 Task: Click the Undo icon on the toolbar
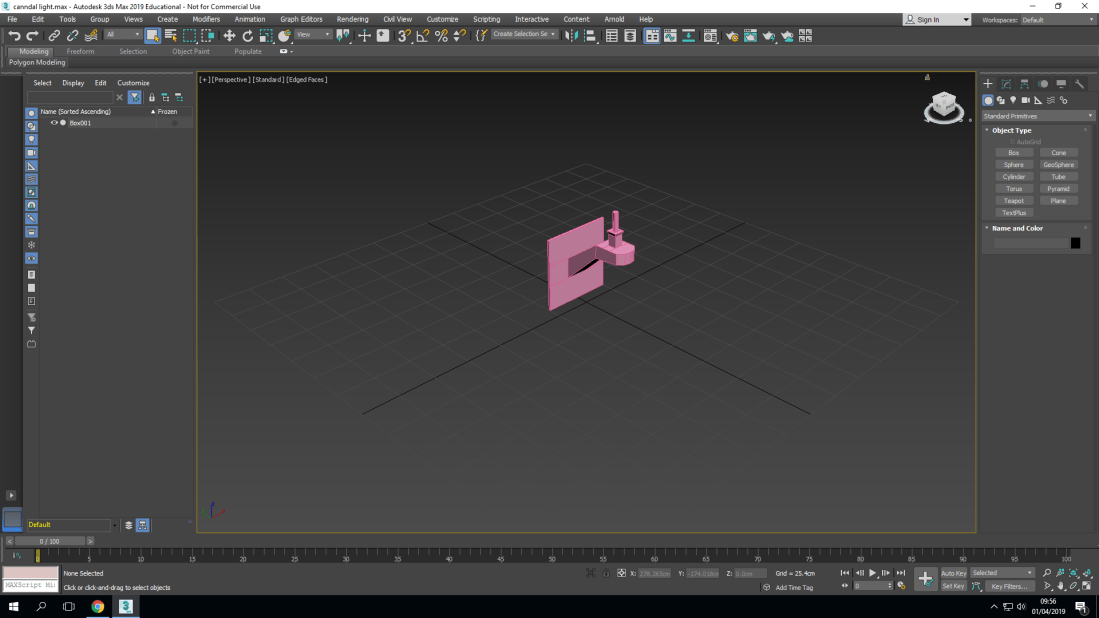pyautogui.click(x=13, y=36)
